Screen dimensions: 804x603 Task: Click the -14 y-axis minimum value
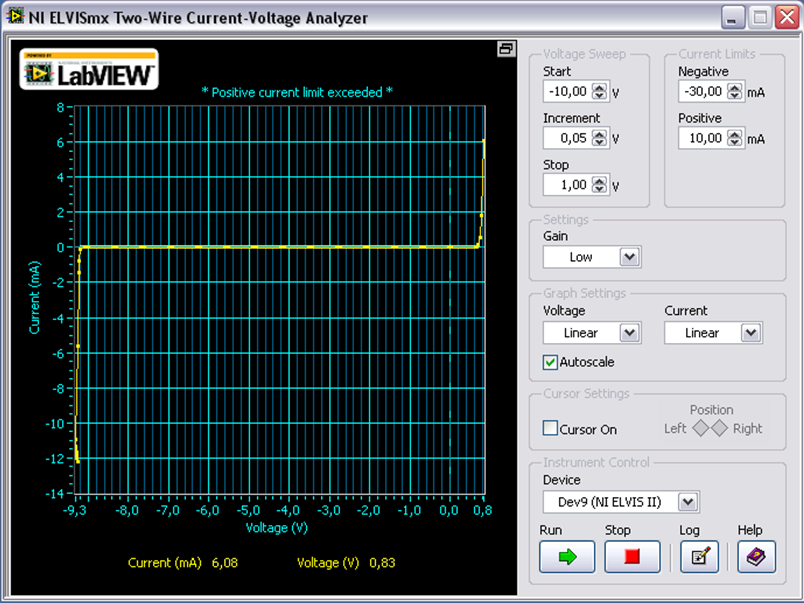pos(54,494)
